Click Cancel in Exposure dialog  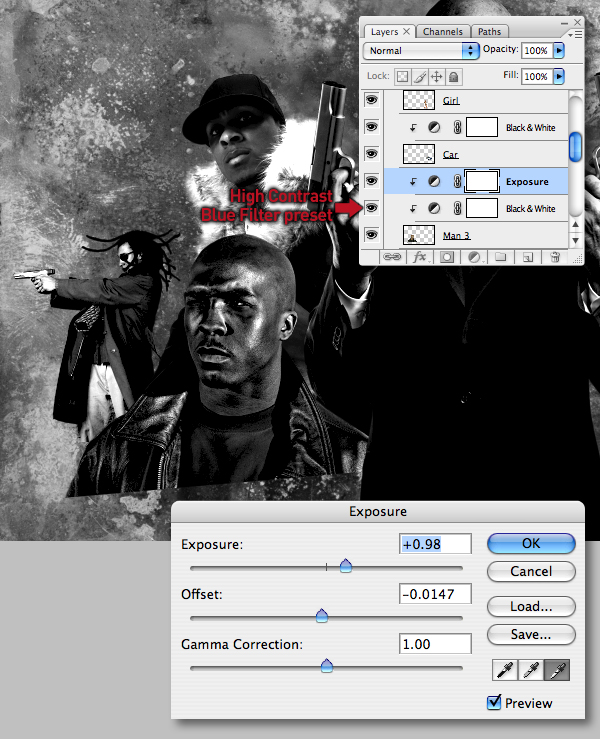pos(531,571)
